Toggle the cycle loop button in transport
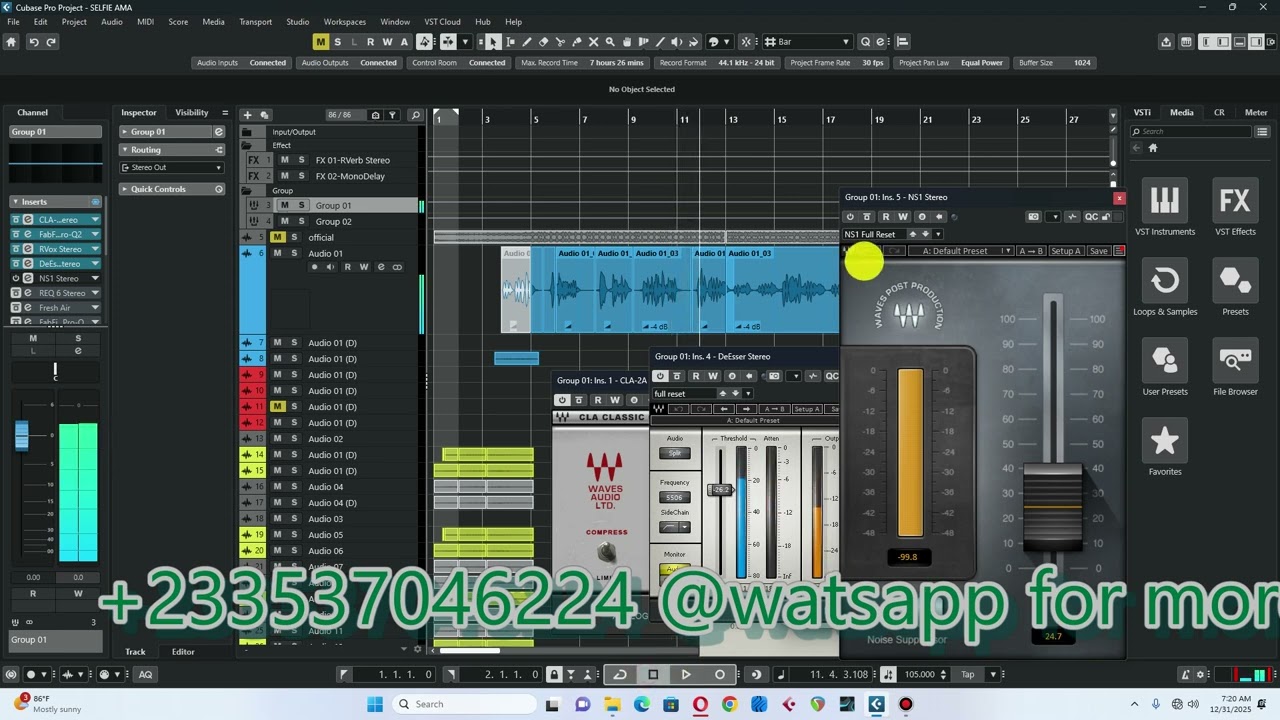Image resolution: width=1280 pixels, height=720 pixels. point(620,674)
